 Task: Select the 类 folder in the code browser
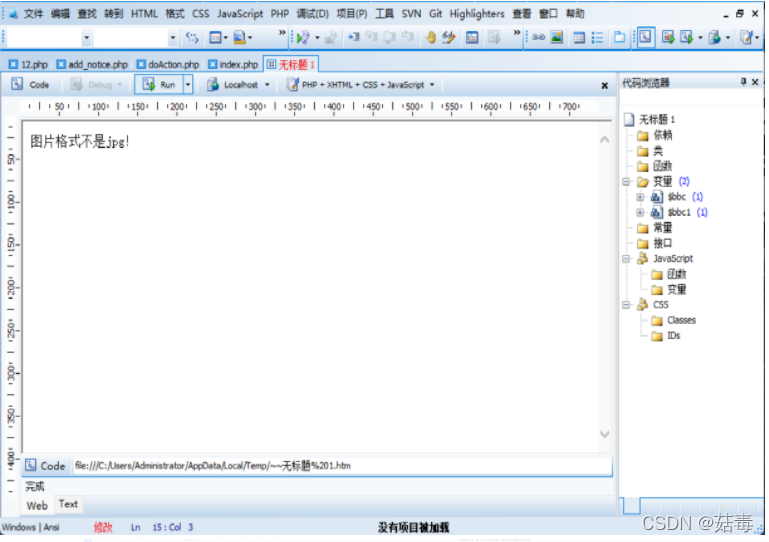(x=650, y=151)
